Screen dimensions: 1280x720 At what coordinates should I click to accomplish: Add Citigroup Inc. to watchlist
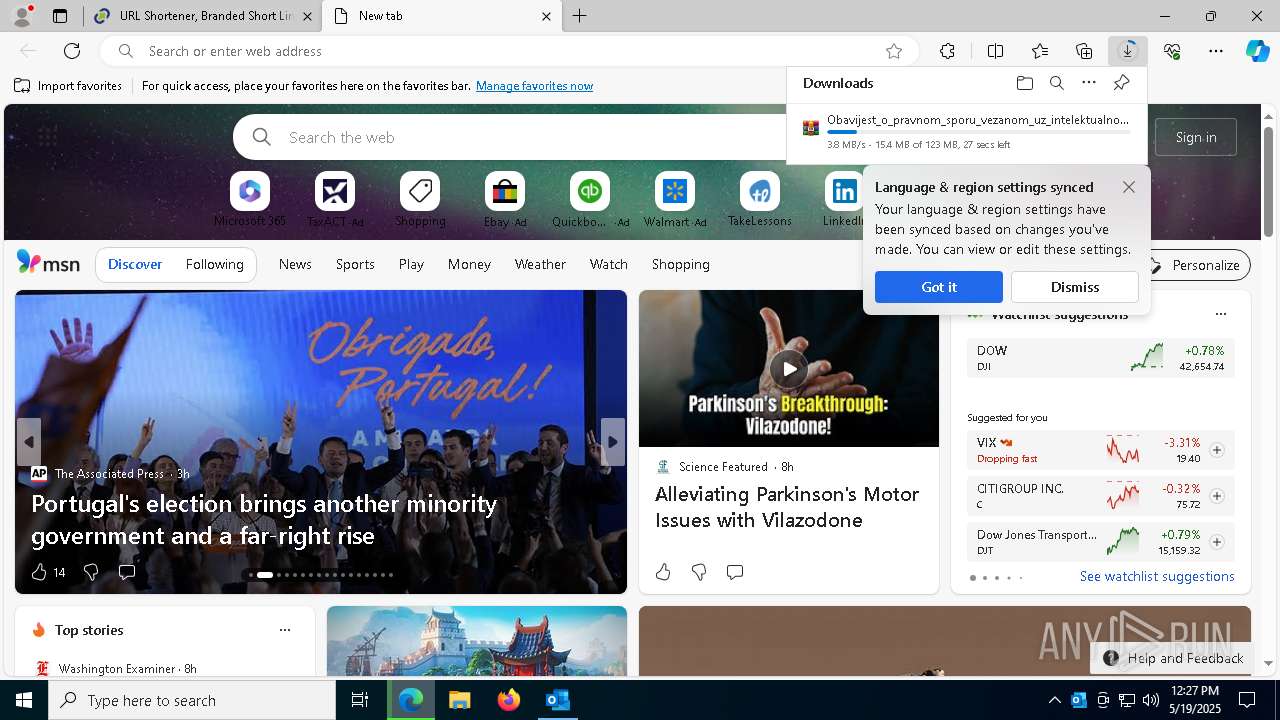click(x=1217, y=496)
